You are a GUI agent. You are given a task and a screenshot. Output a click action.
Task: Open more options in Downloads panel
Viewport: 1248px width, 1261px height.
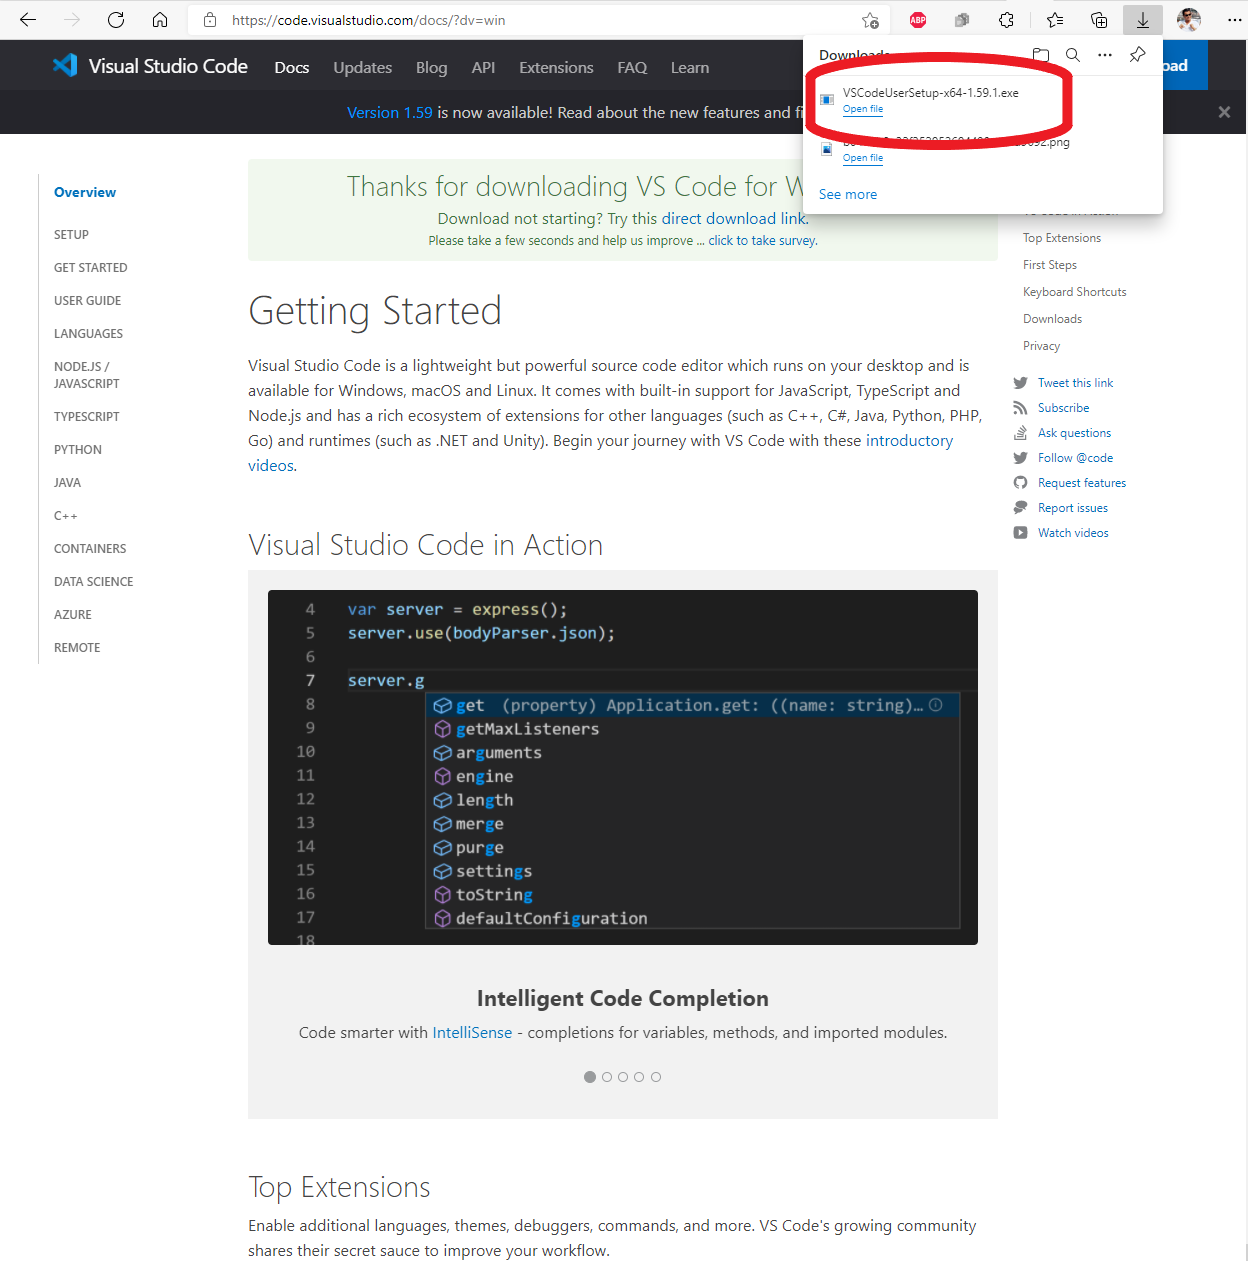[1105, 55]
